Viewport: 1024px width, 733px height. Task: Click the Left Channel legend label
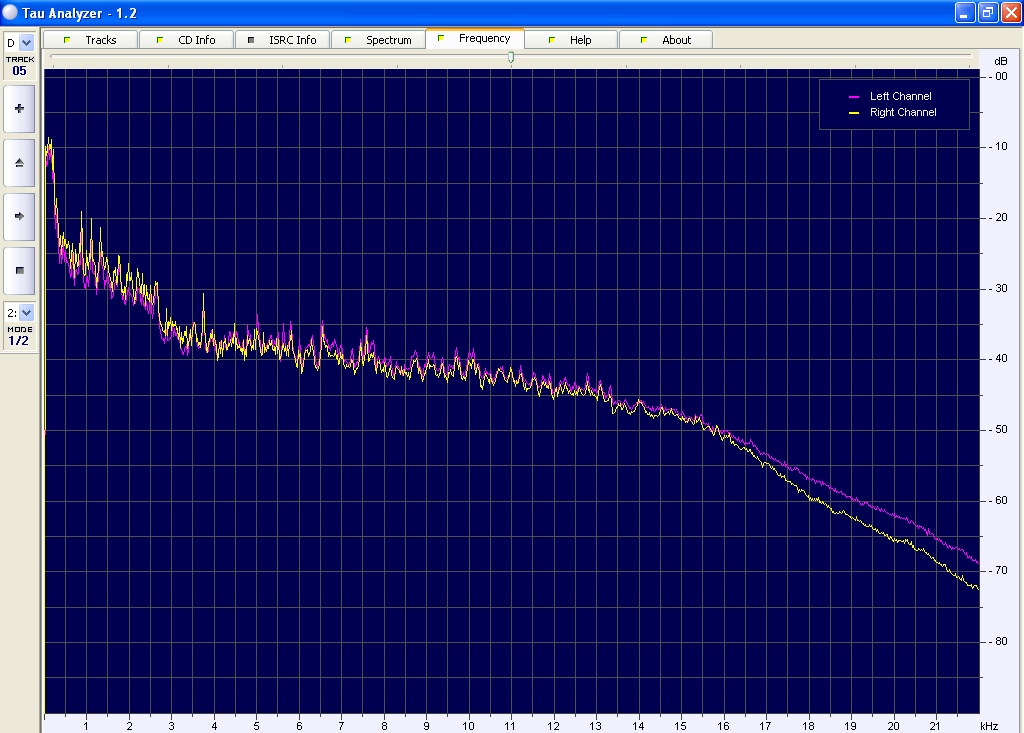tap(900, 97)
